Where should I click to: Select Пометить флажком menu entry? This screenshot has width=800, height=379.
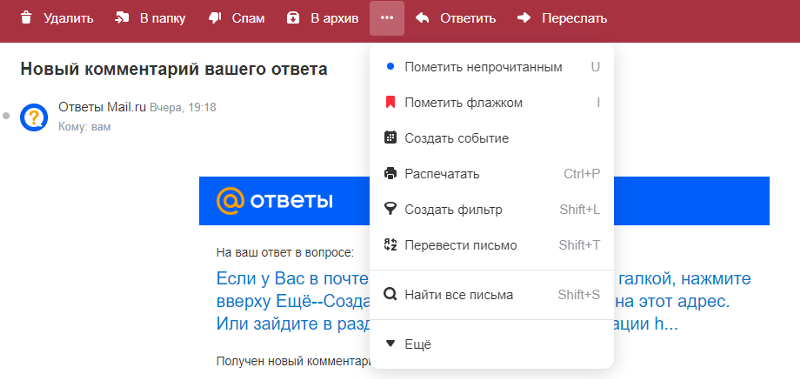491,103
